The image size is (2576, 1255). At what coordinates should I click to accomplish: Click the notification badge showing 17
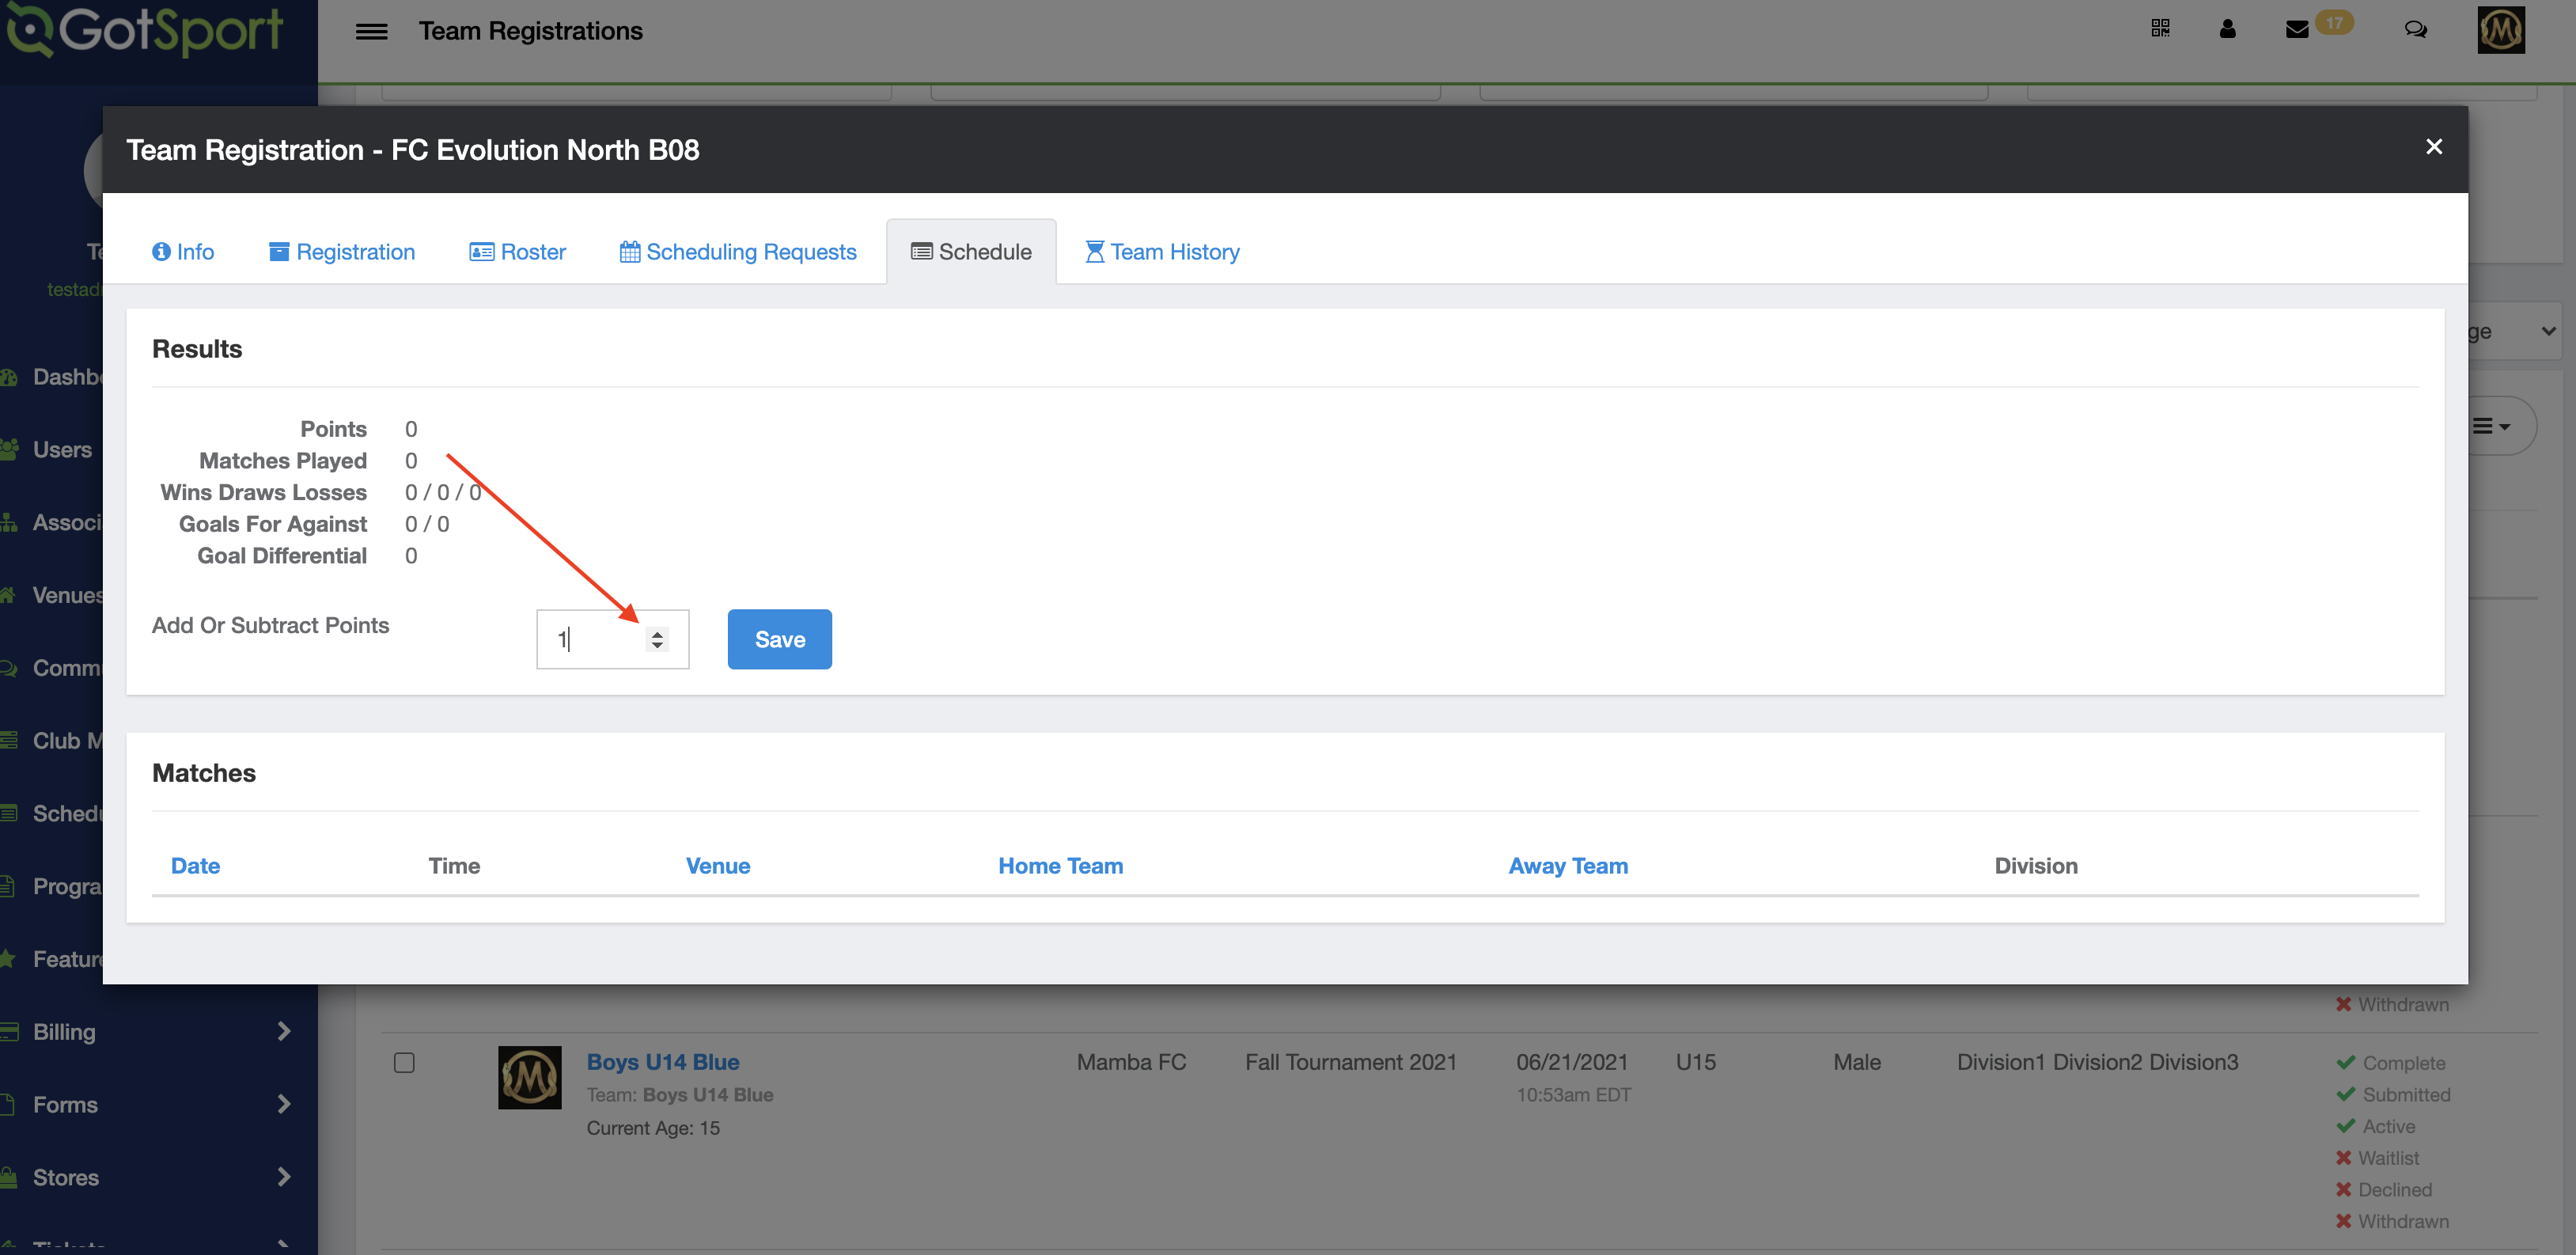[2334, 22]
